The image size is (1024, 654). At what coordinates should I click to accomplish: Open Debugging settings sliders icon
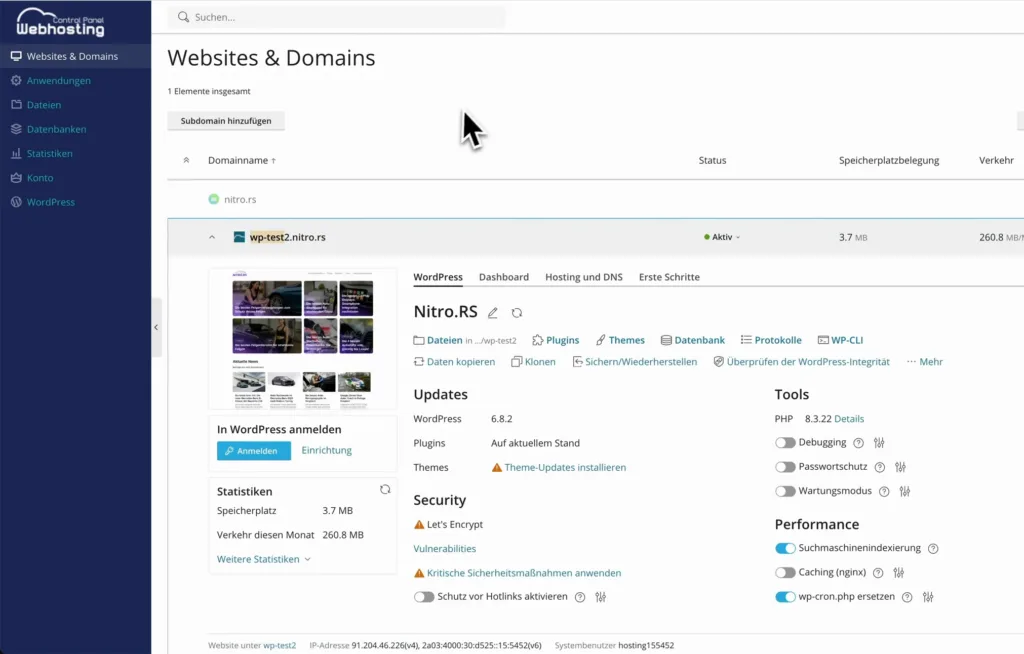(x=879, y=443)
